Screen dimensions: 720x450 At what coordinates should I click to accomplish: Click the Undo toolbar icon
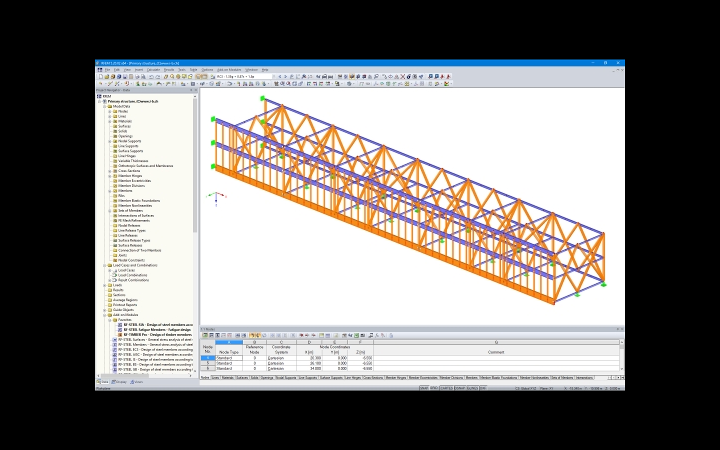pos(151,77)
